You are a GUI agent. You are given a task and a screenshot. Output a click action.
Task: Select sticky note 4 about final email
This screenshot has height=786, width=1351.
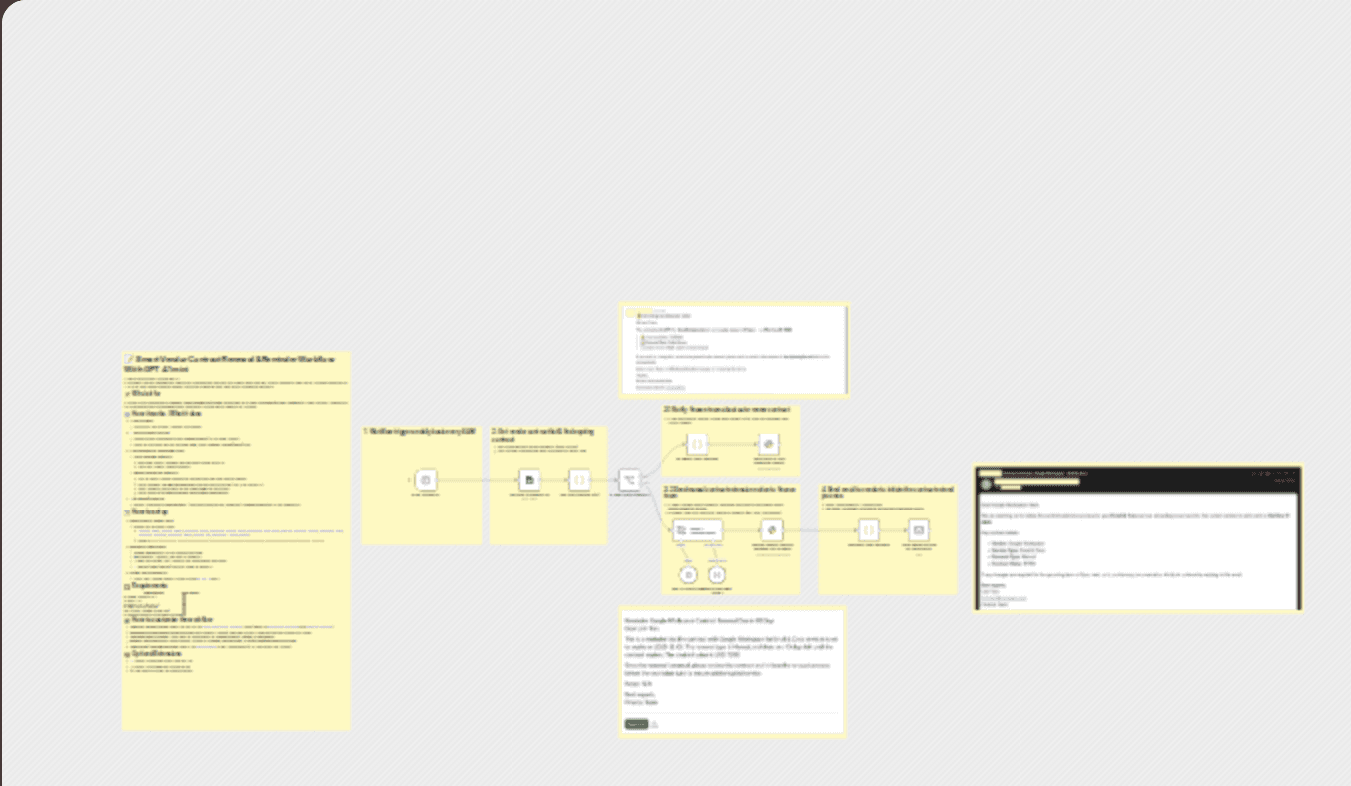[889, 540]
